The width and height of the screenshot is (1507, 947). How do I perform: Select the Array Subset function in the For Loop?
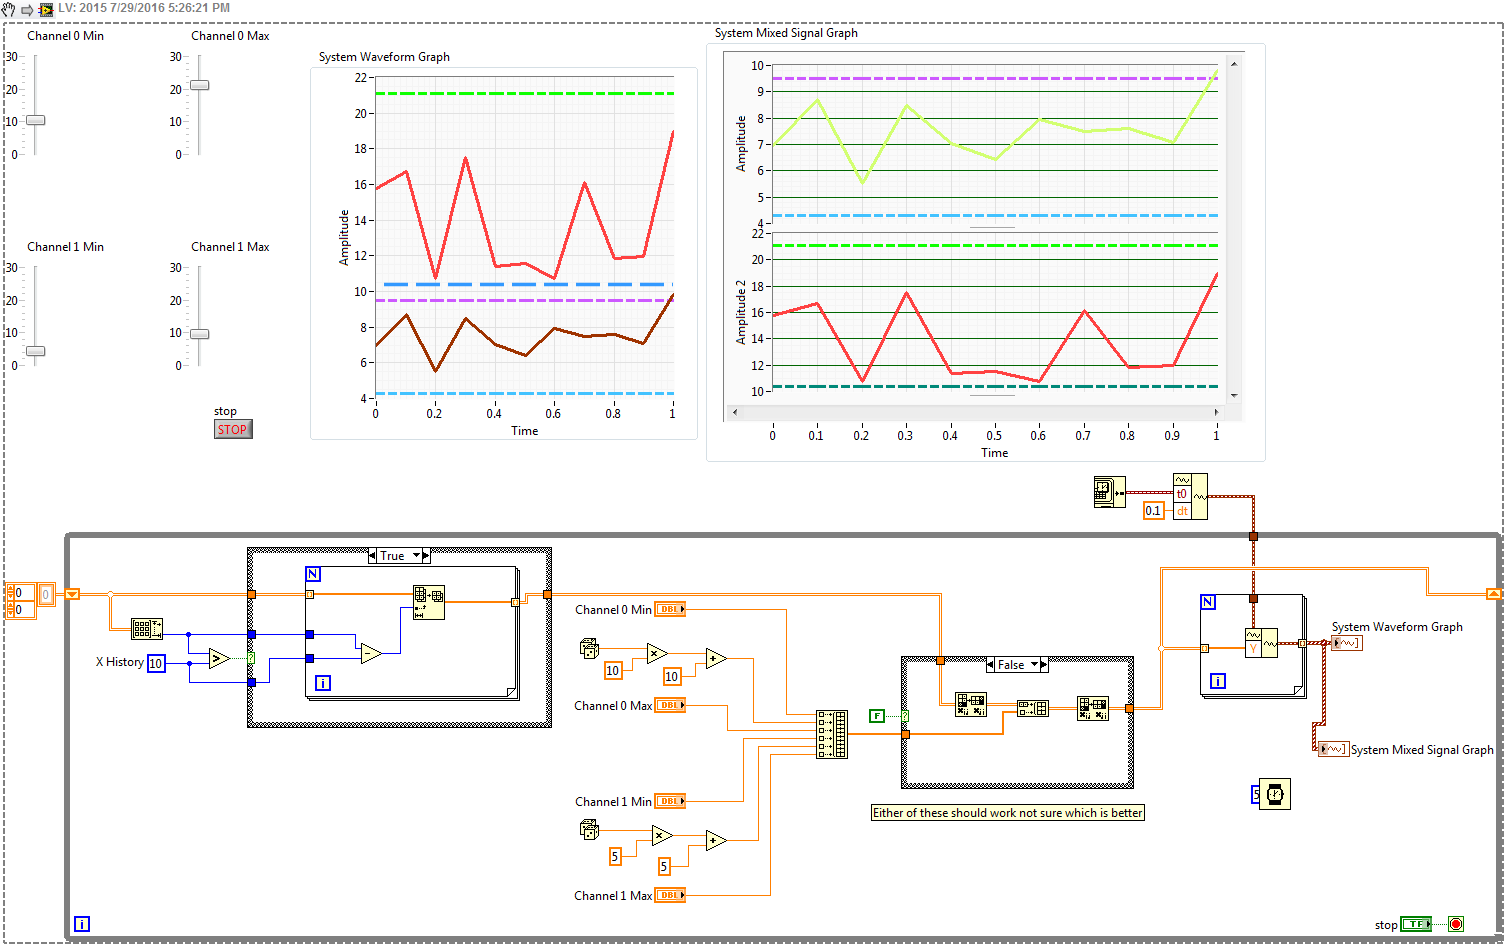(x=429, y=602)
